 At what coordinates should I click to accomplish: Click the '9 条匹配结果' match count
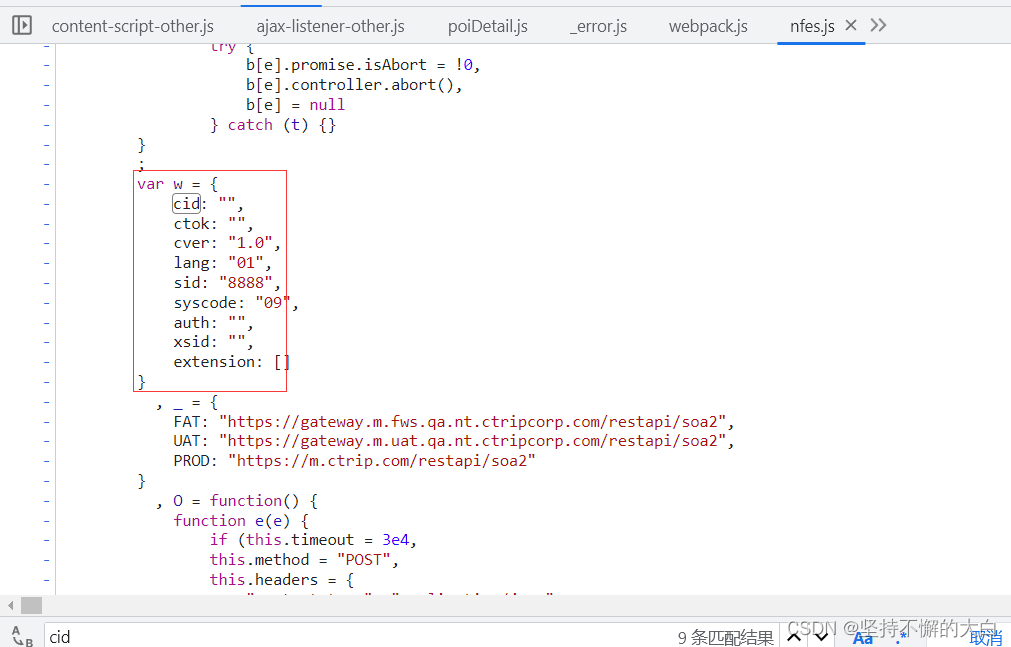click(x=725, y=638)
